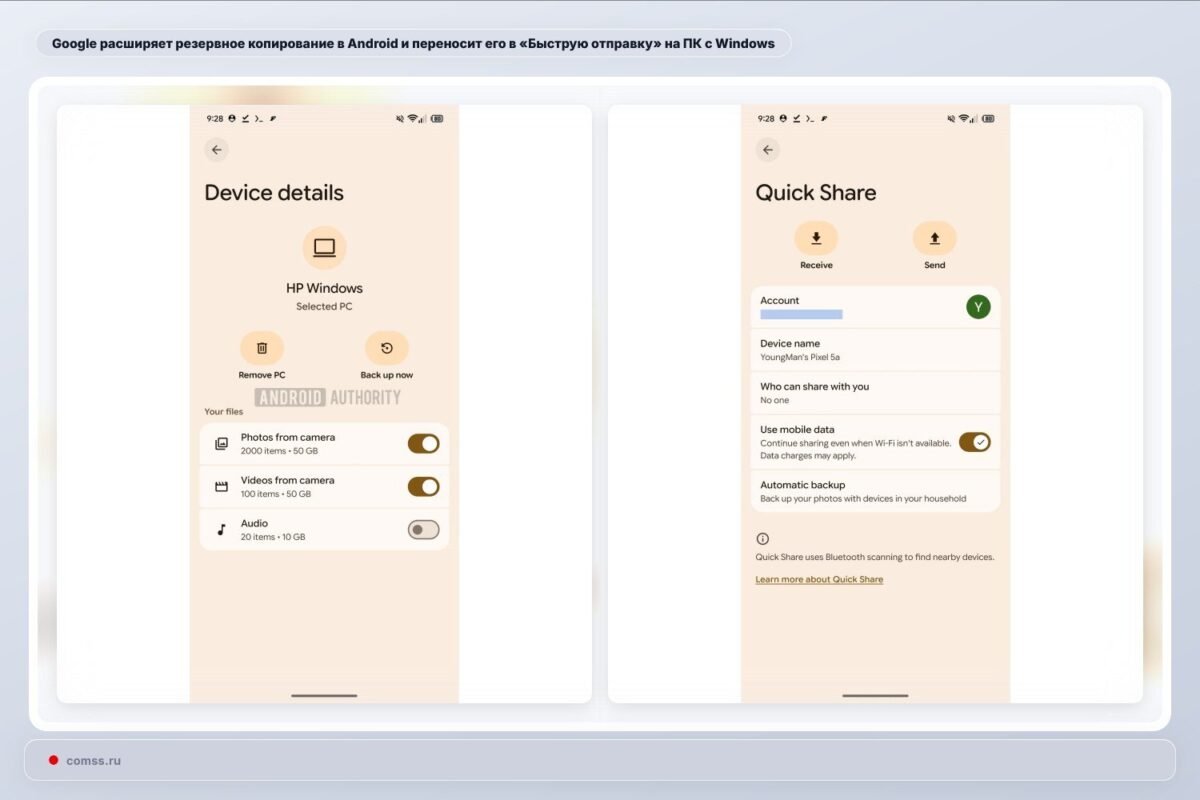1200x800 pixels.
Task: Click the Receive label
Action: 816,265
